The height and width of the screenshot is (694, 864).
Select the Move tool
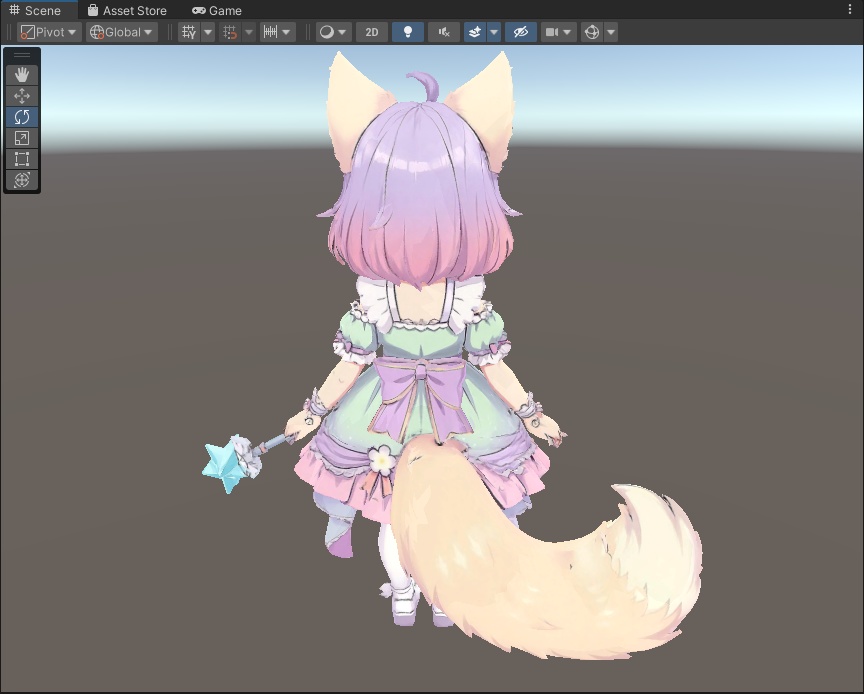[x=21, y=95]
